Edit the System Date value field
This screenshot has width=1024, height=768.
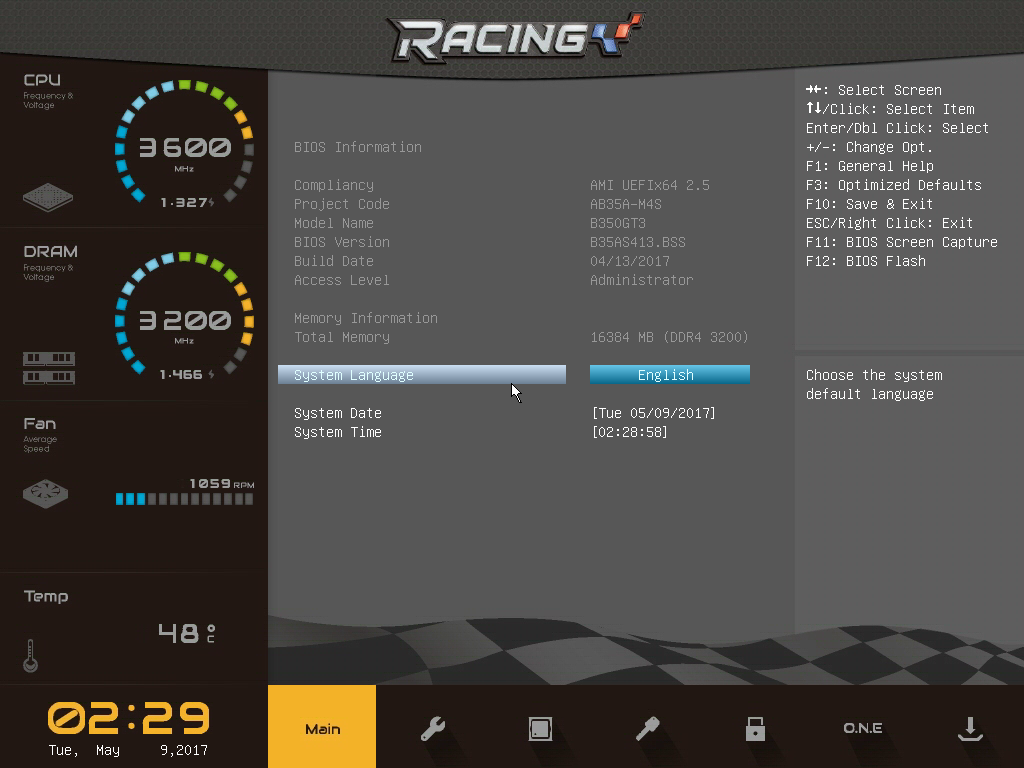(654, 413)
